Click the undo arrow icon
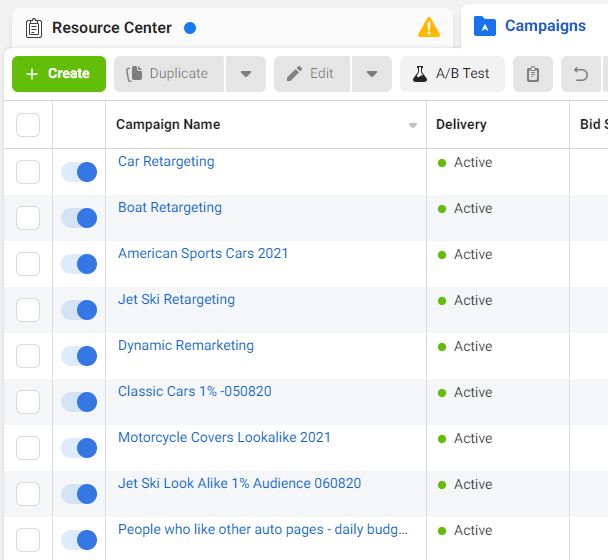608x560 pixels. (x=580, y=74)
